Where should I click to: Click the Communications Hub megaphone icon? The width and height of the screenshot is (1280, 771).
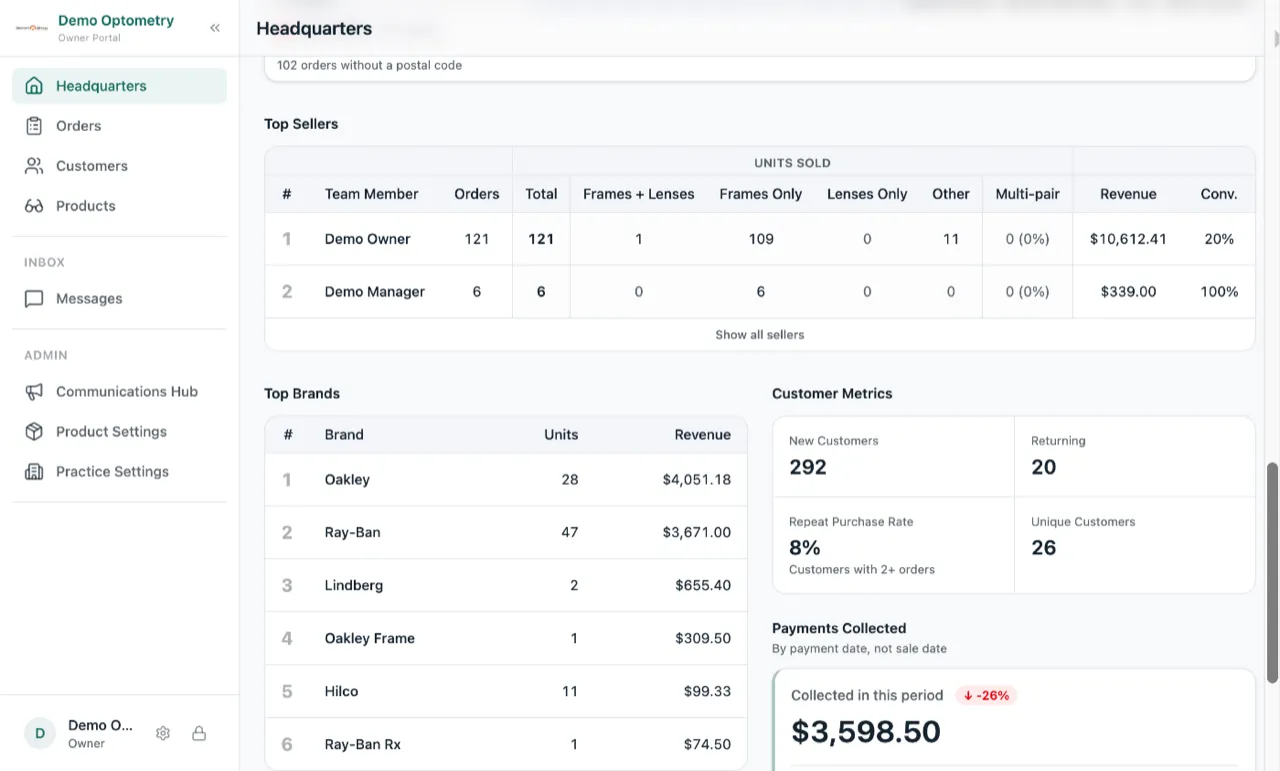tap(34, 392)
